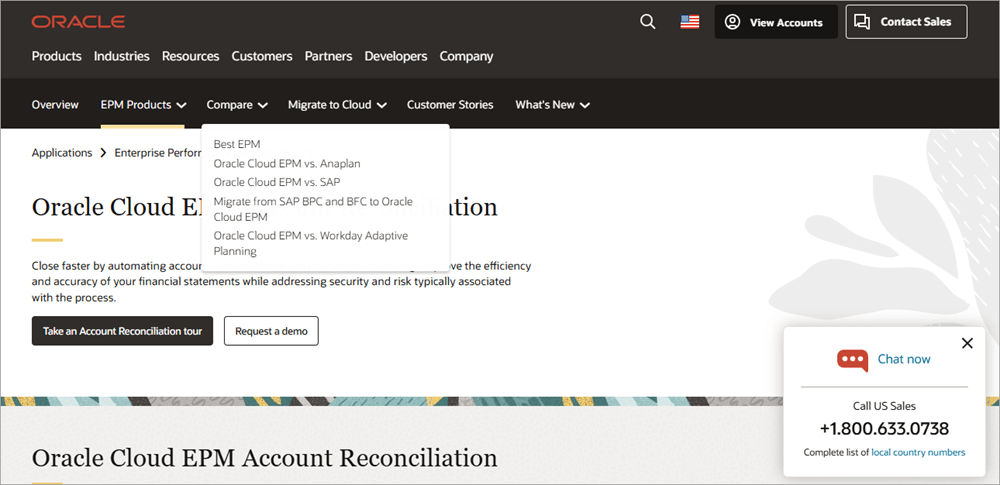Click Contact Sales button
Viewport: 1000px width, 485px height.
pyautogui.click(x=906, y=22)
